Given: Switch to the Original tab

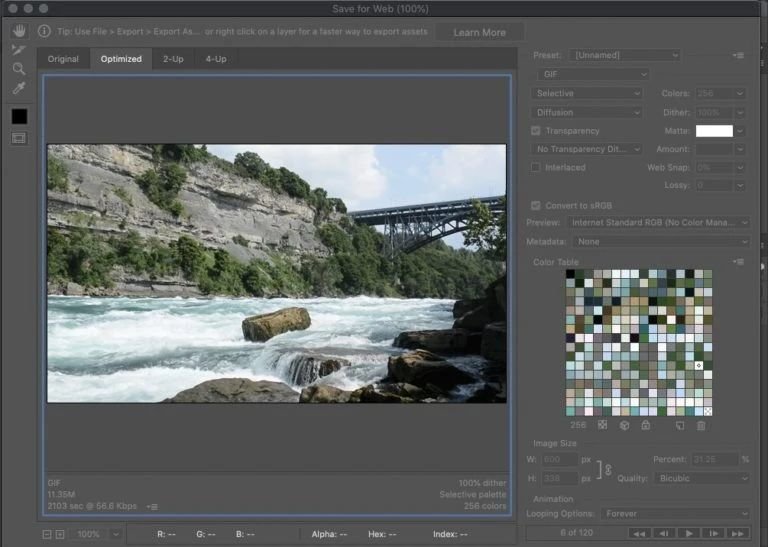Looking at the screenshot, I should click(x=63, y=59).
